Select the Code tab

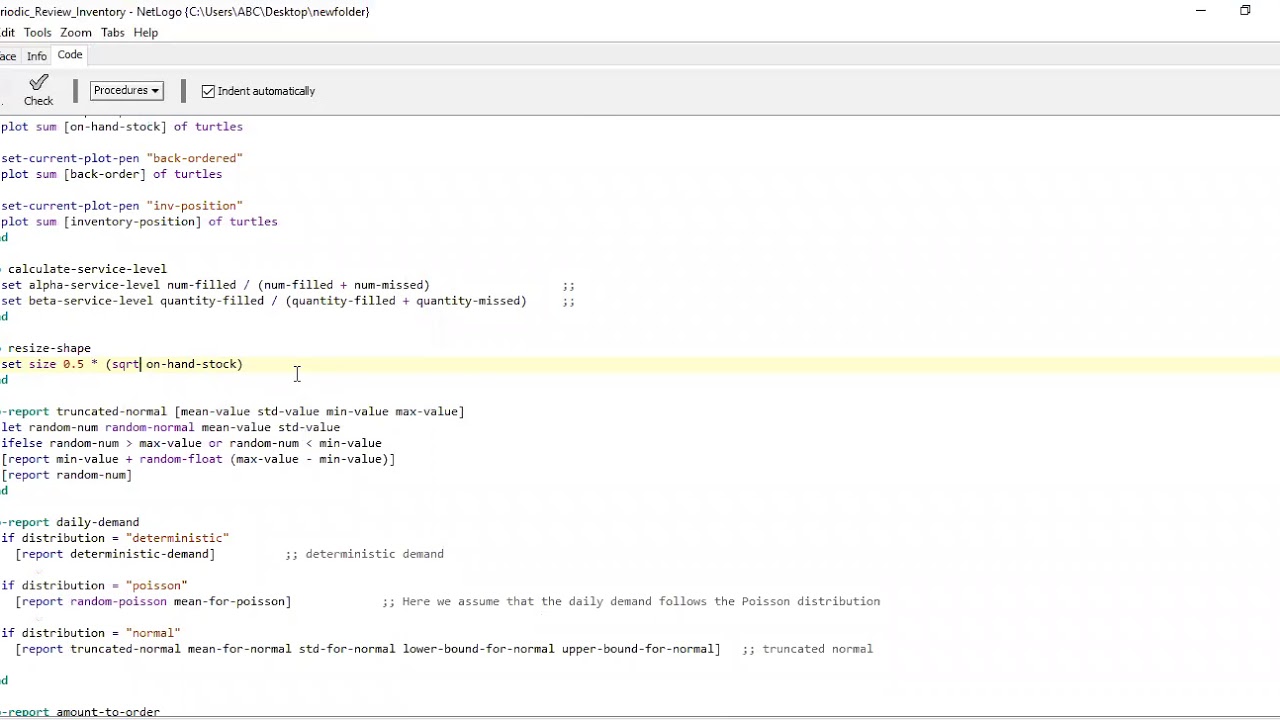pyautogui.click(x=70, y=55)
